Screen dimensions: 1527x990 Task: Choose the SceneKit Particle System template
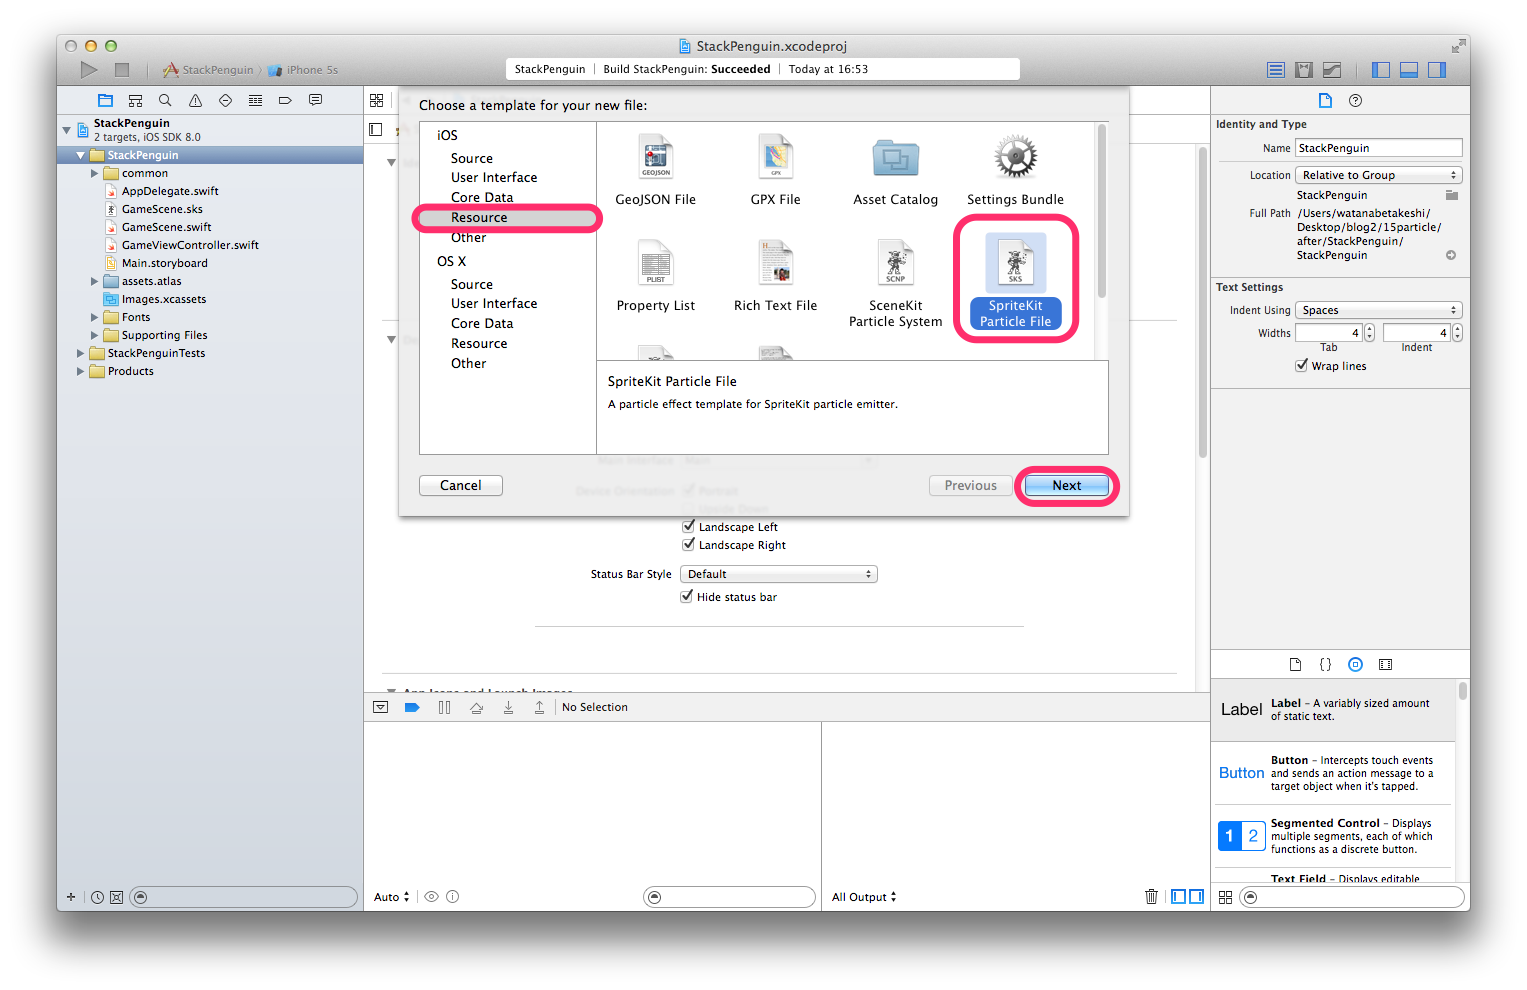895,264
